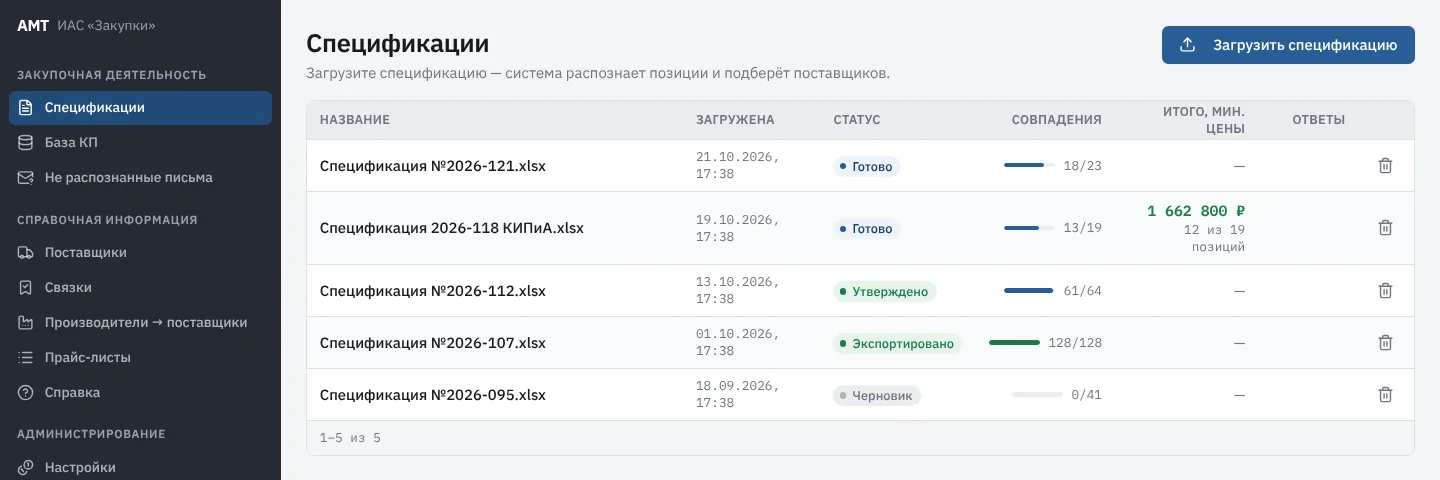Click the upload icon in Загрузить спецификацию button
Viewport: 1440px width, 480px height.
[x=1188, y=45]
